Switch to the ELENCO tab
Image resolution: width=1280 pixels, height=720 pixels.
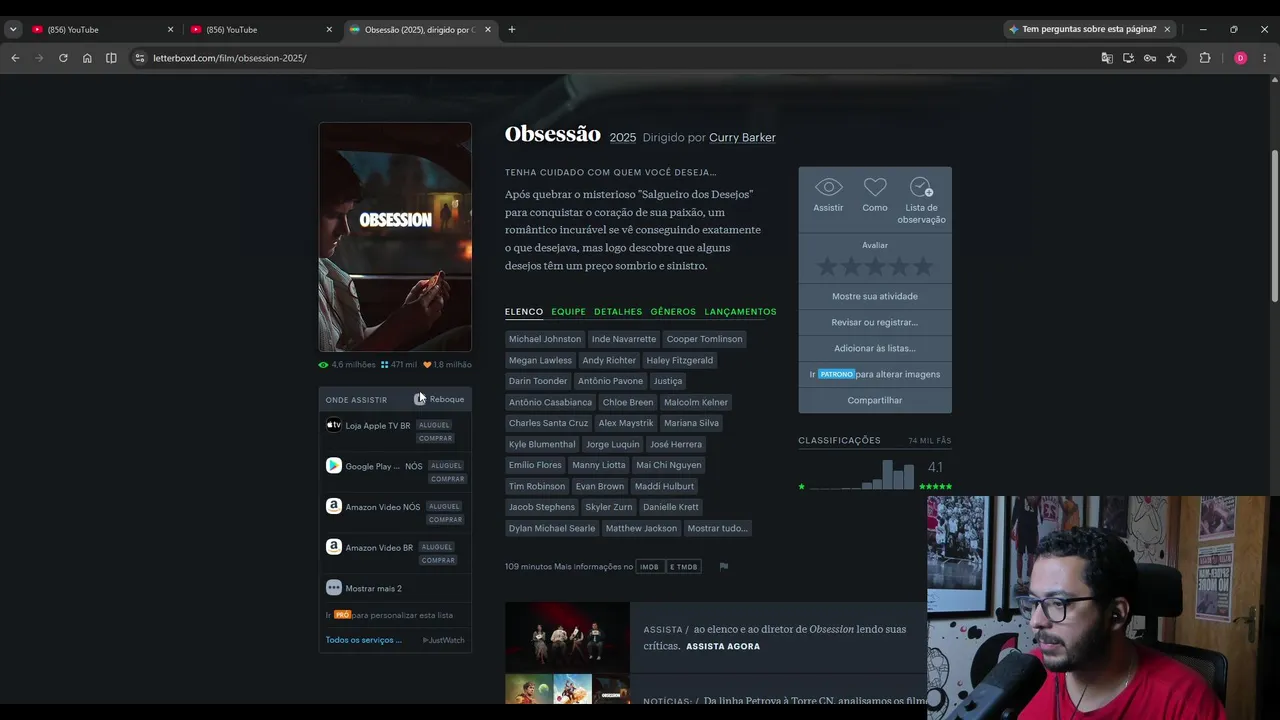pyautogui.click(x=524, y=312)
